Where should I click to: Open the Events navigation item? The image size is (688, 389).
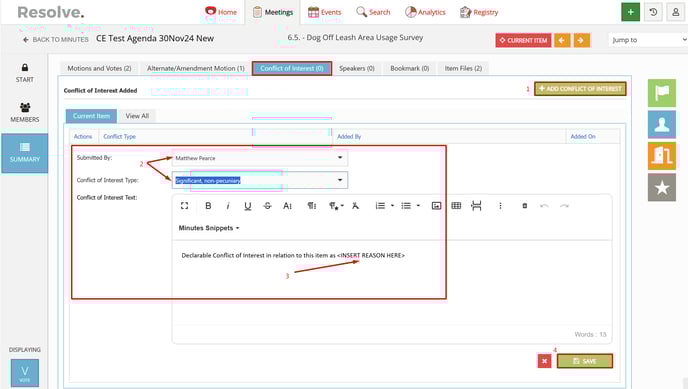324,12
